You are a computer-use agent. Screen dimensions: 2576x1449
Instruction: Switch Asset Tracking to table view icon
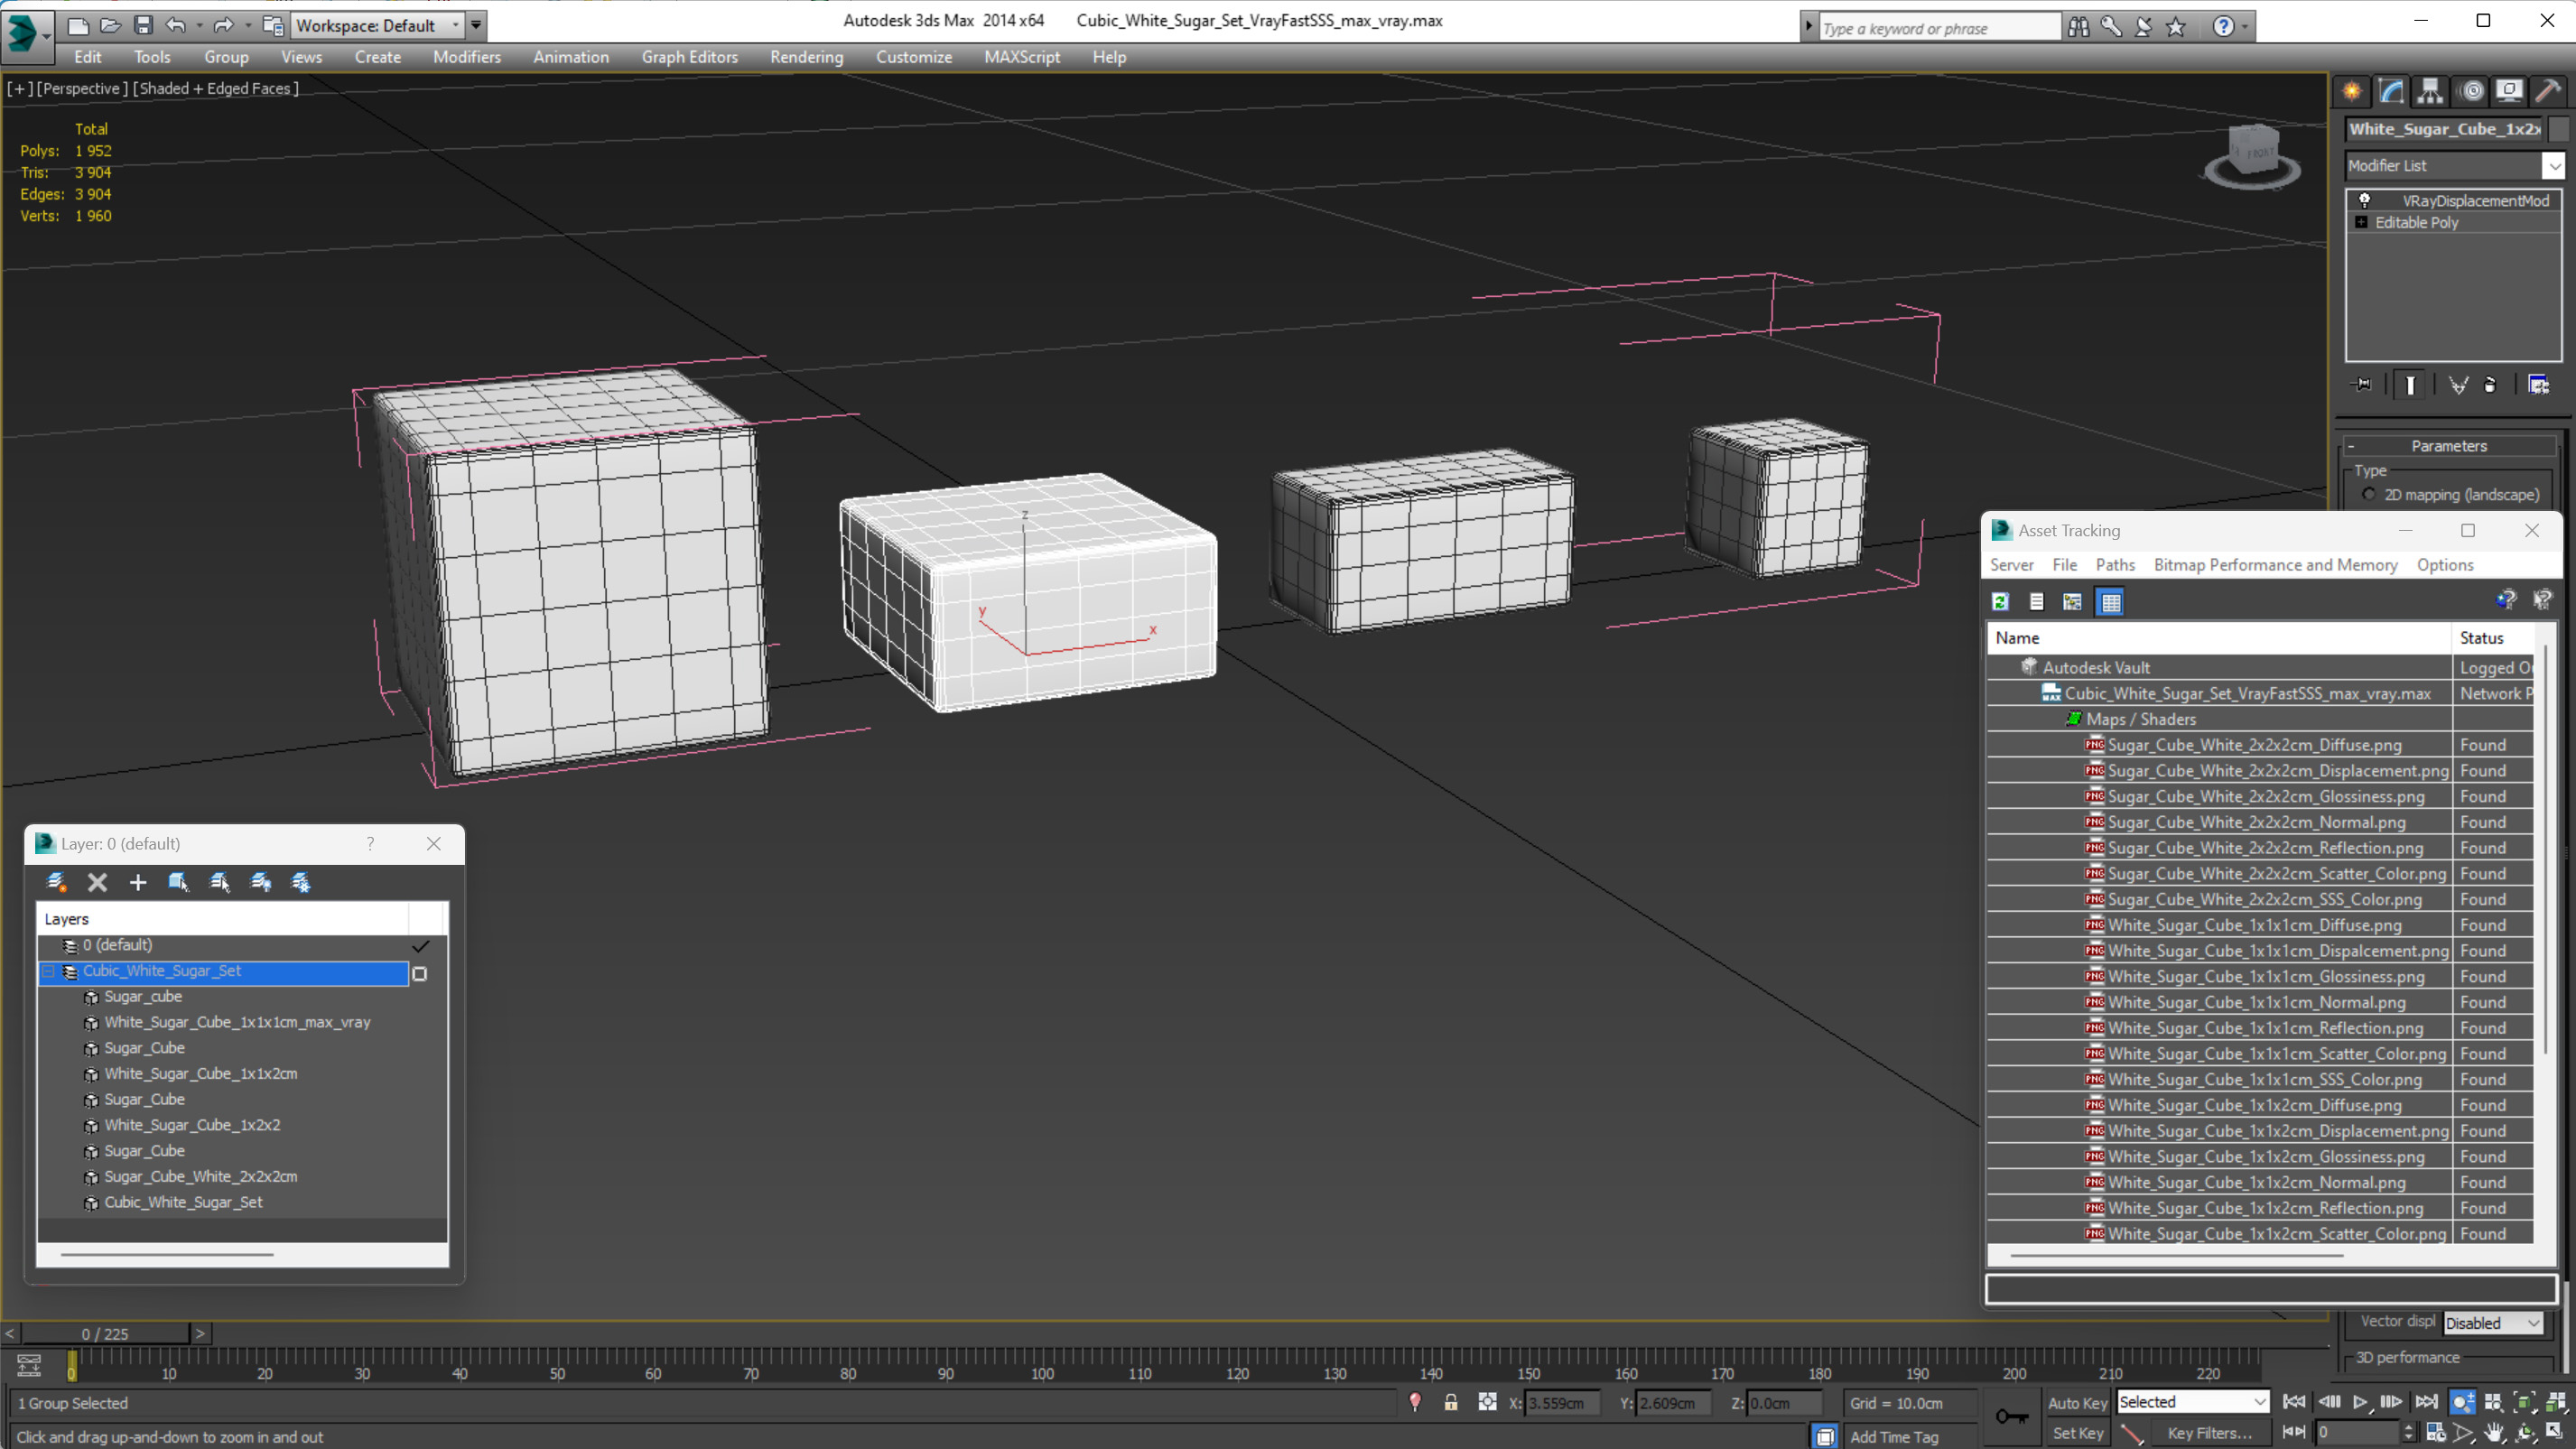point(2110,601)
